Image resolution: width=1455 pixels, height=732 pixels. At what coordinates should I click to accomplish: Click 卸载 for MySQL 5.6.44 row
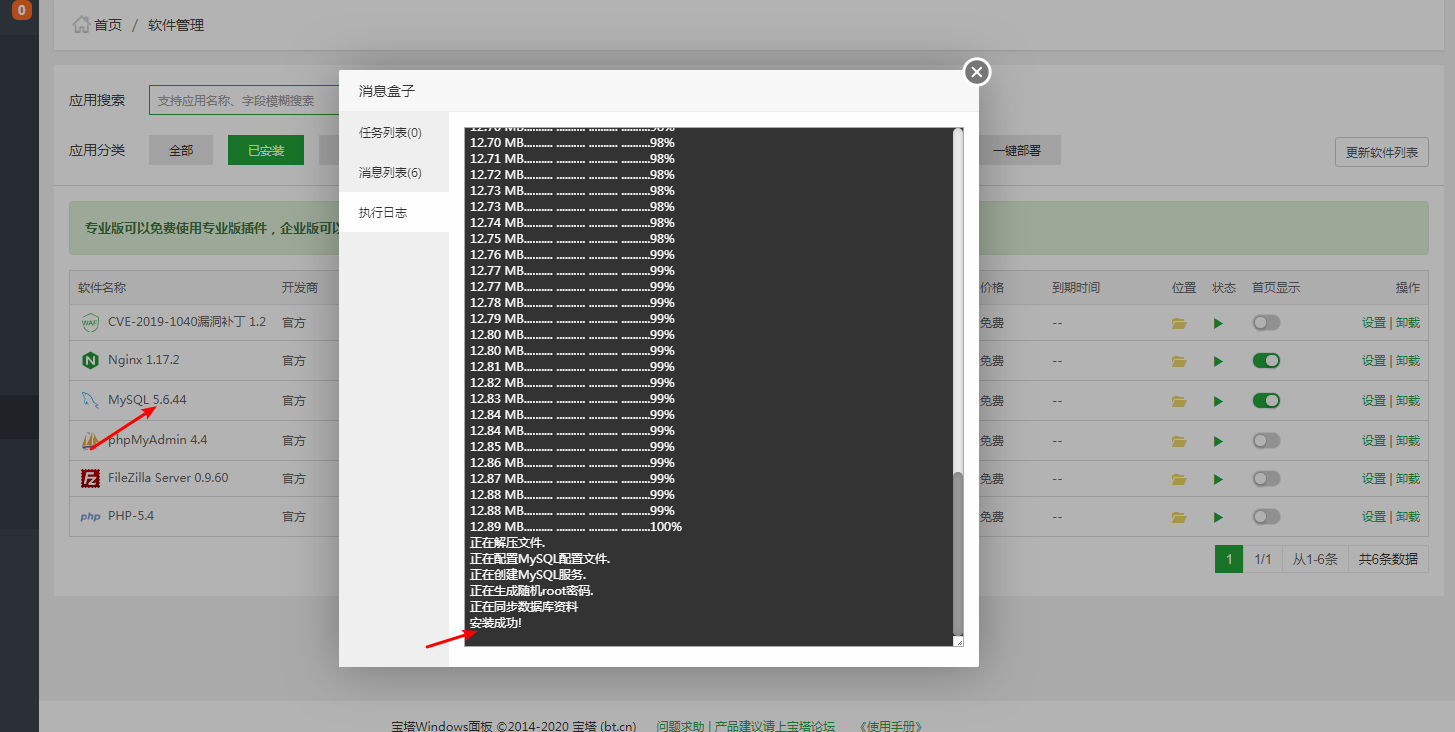pyautogui.click(x=1408, y=401)
